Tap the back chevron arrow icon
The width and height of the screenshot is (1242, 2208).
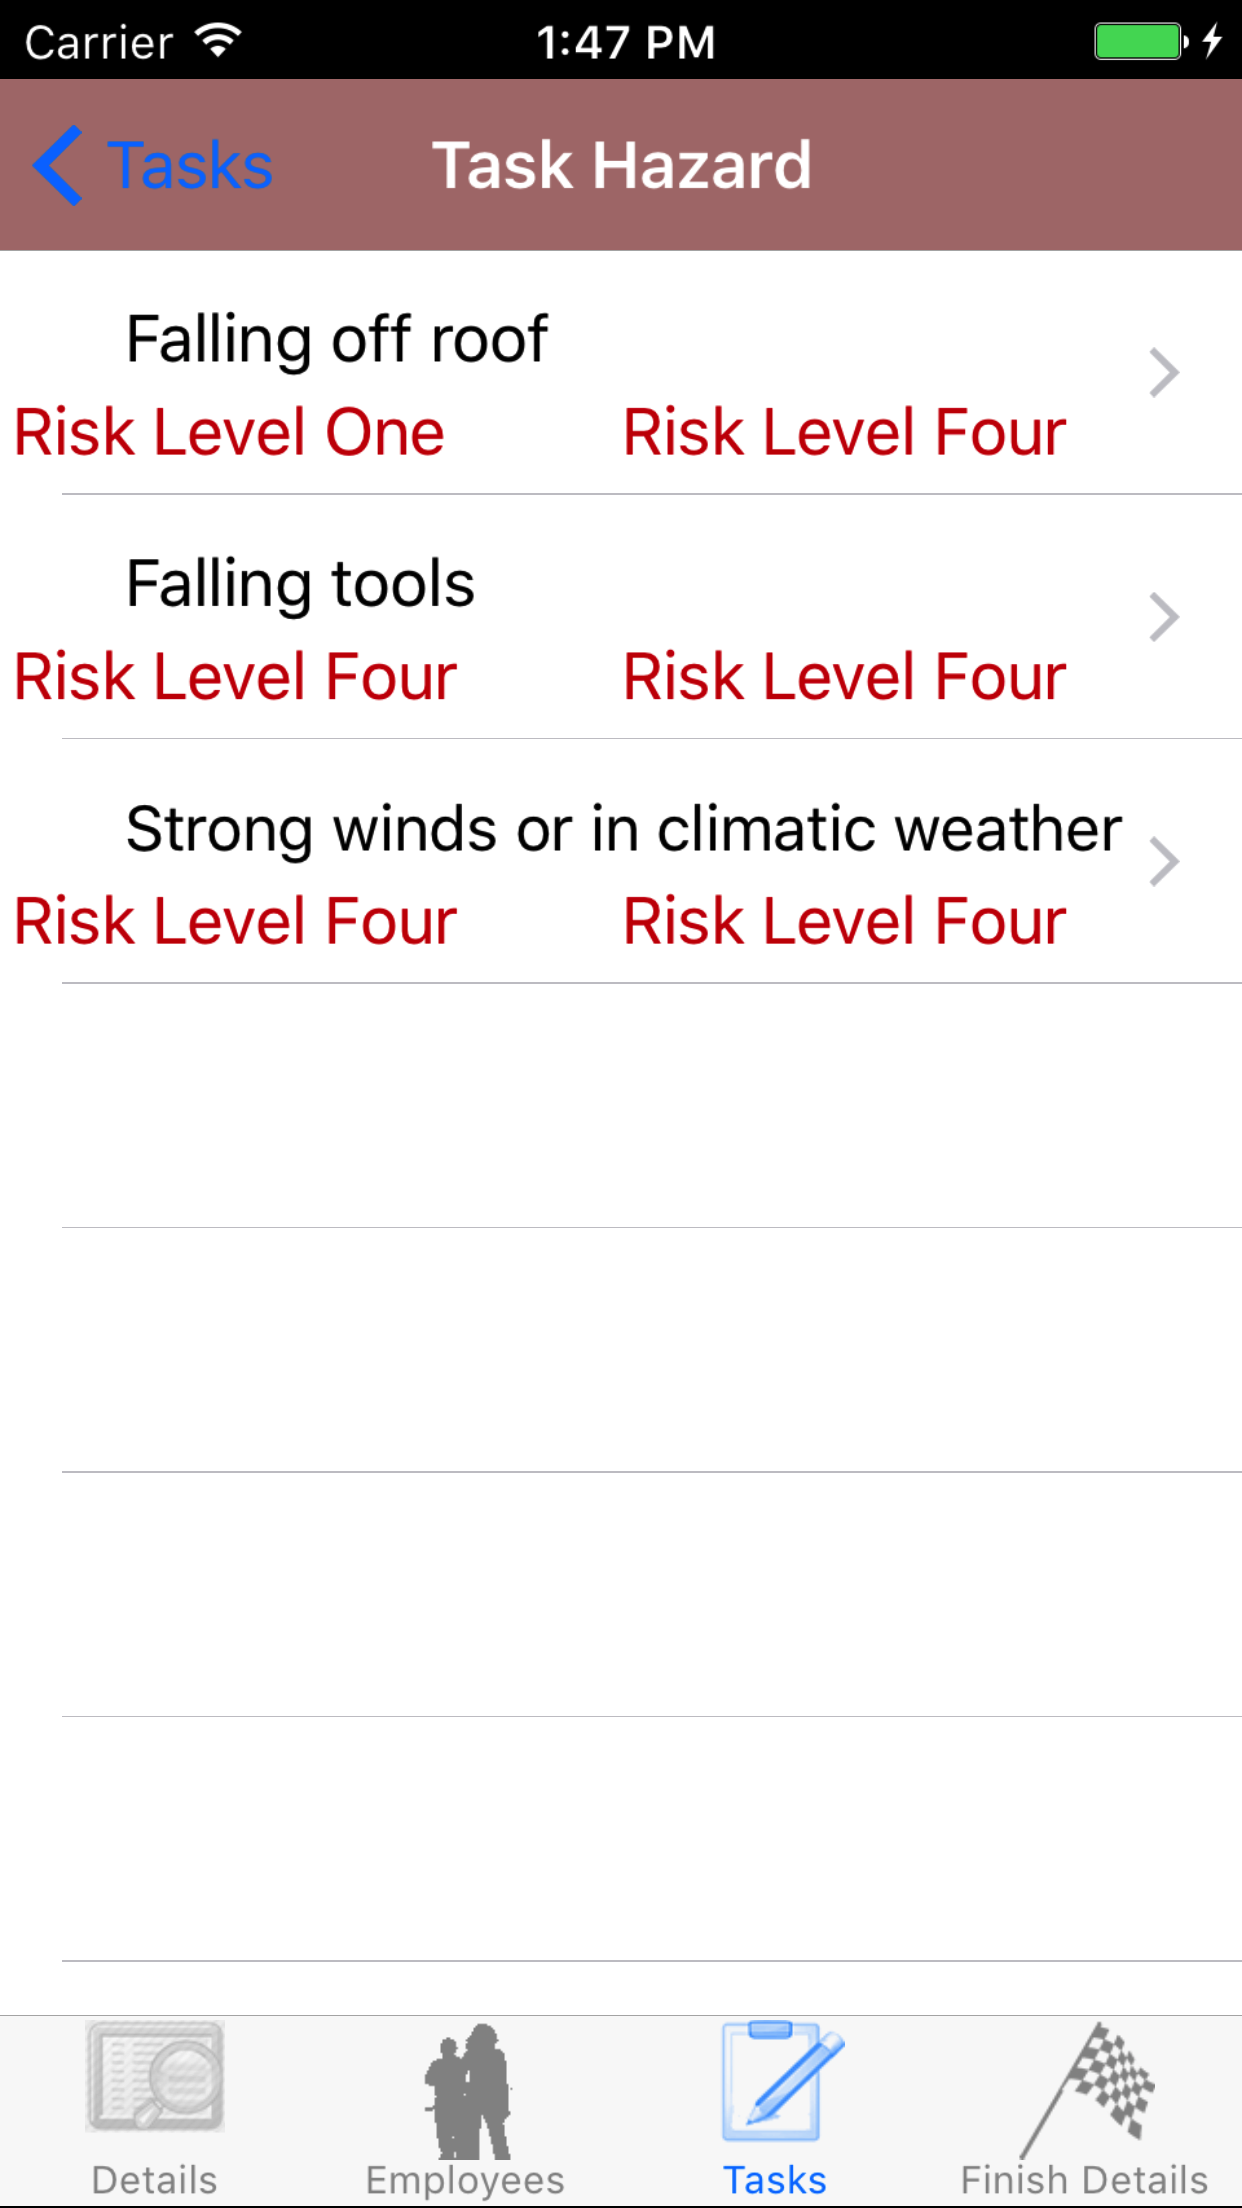[x=58, y=165]
